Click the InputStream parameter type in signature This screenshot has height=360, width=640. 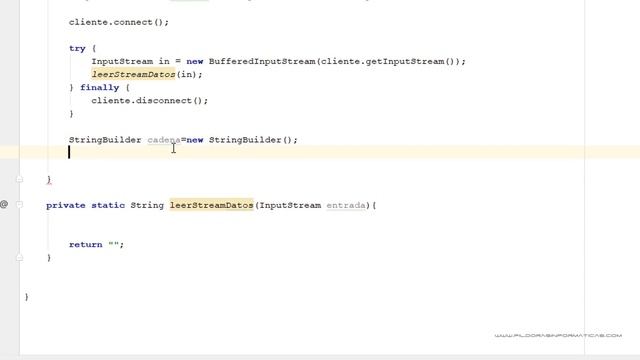(290, 205)
